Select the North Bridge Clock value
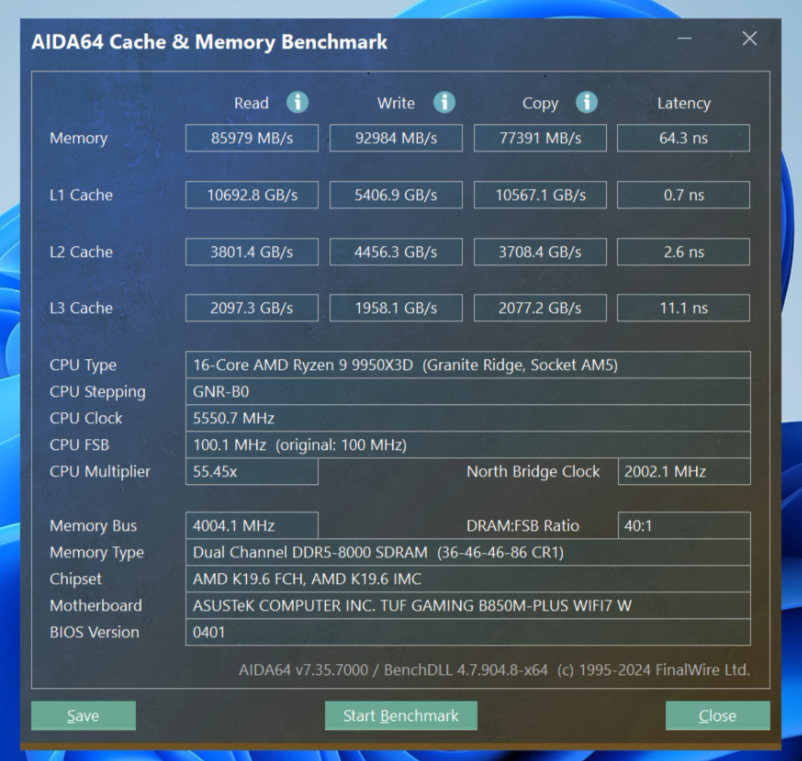 tap(683, 472)
